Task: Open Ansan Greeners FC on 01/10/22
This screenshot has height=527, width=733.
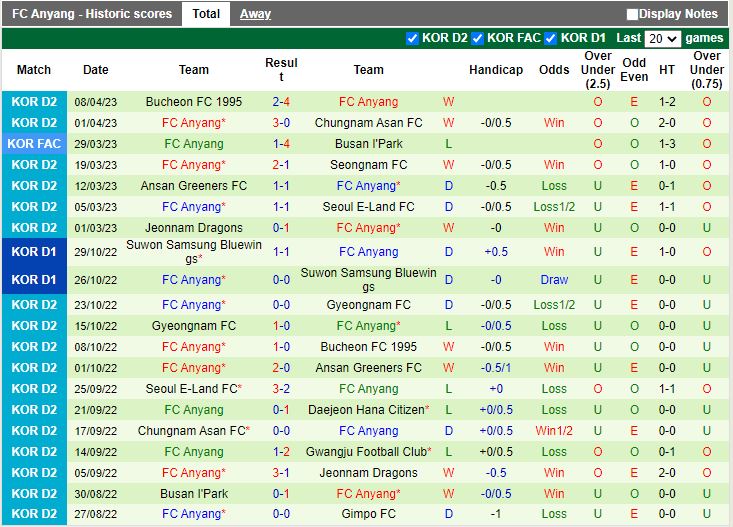Action: pyautogui.click(x=368, y=368)
